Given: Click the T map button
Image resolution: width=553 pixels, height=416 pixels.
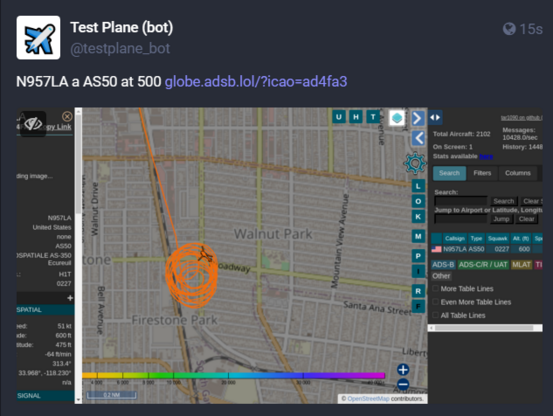Looking at the screenshot, I should [373, 117].
